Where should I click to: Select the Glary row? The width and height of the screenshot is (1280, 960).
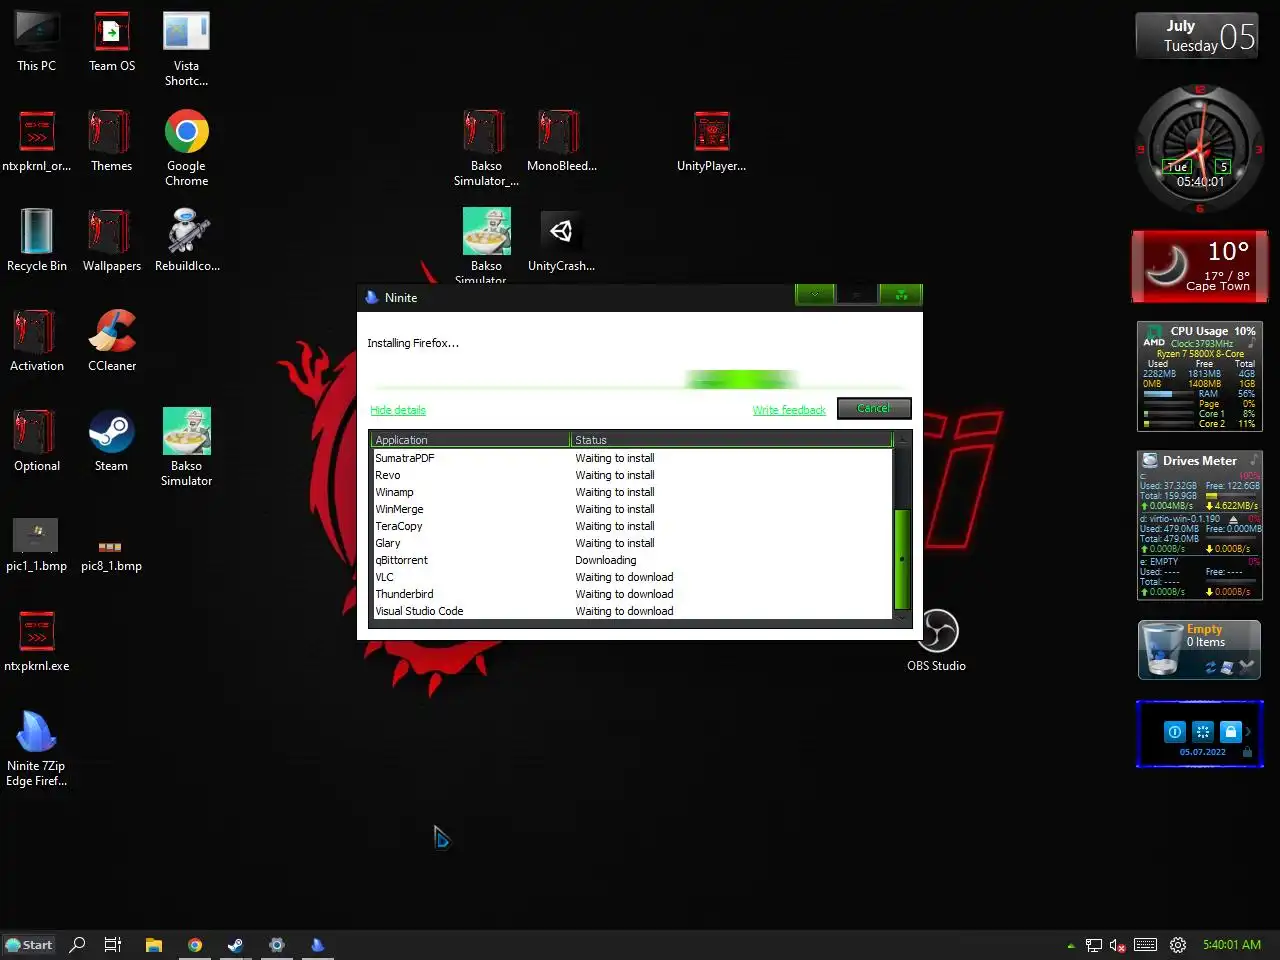coord(631,543)
